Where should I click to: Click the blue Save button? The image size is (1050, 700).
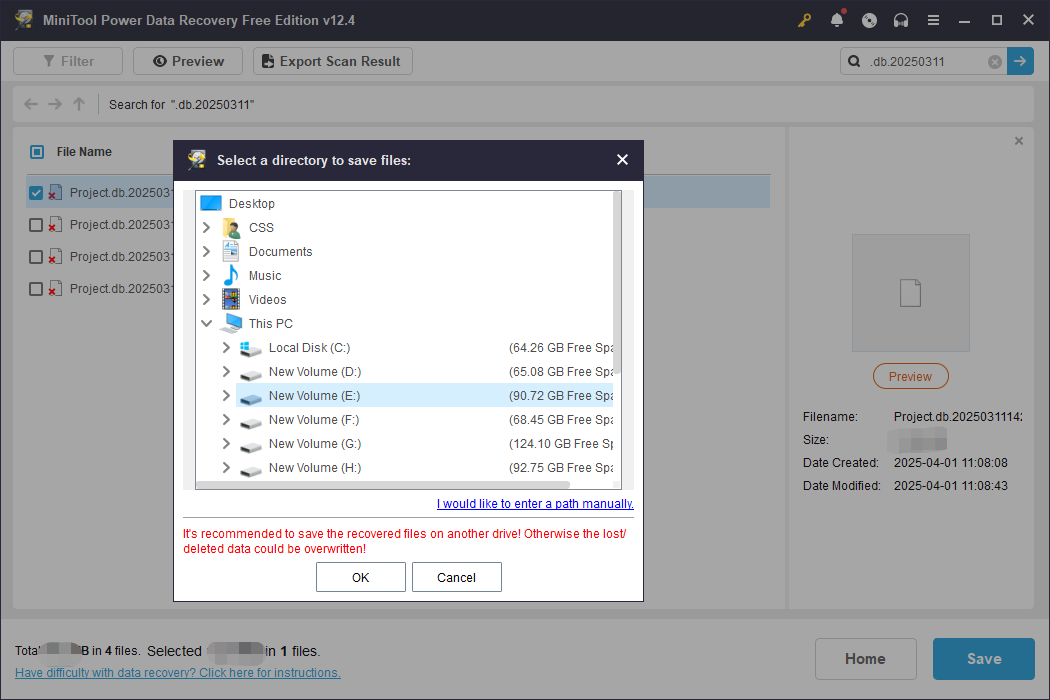984,659
